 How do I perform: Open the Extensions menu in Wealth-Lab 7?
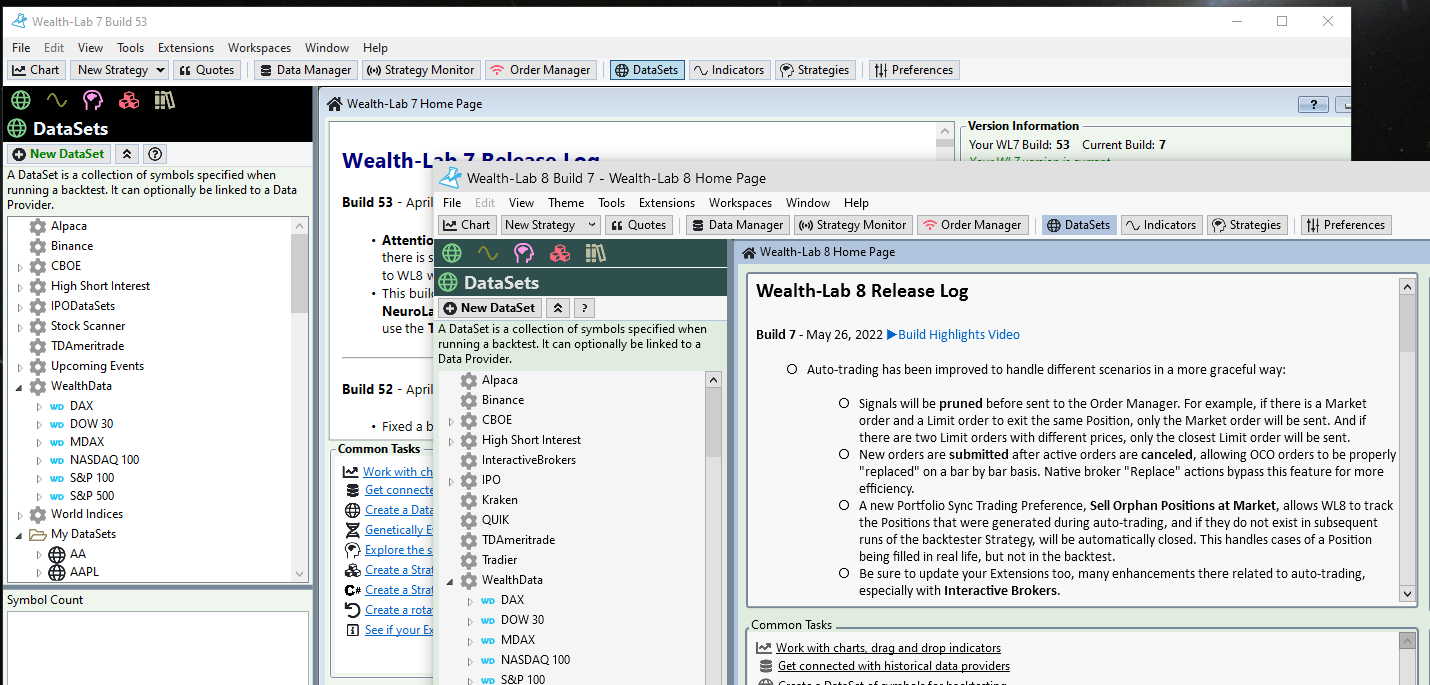185,47
